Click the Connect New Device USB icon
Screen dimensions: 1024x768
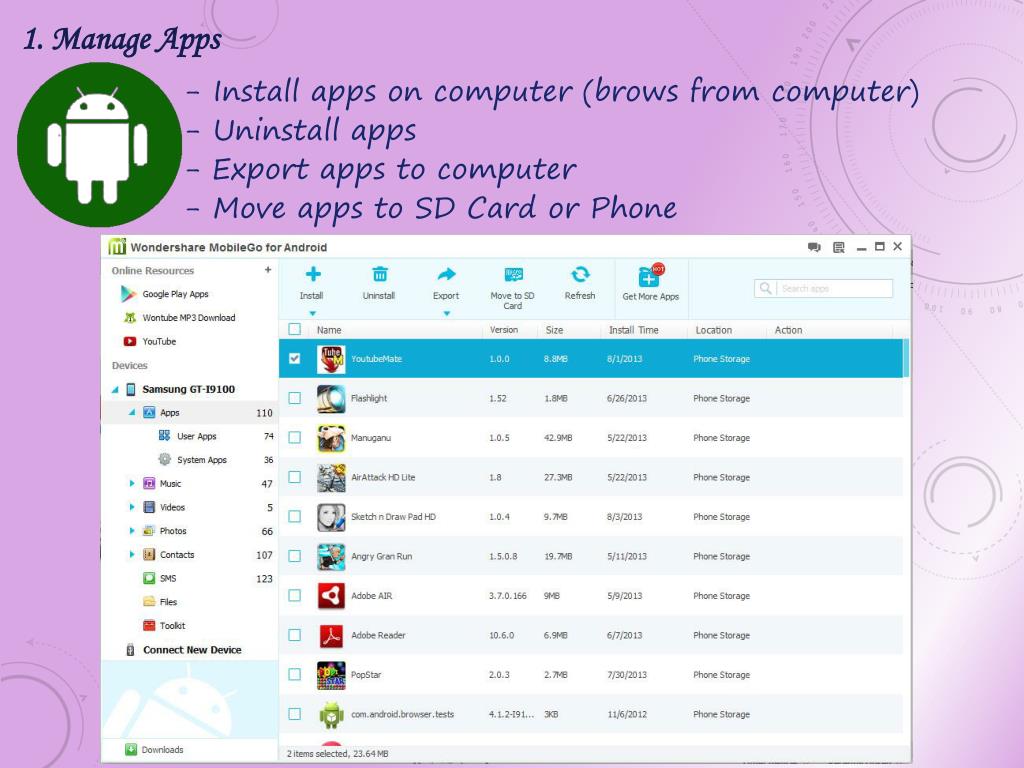[130, 650]
